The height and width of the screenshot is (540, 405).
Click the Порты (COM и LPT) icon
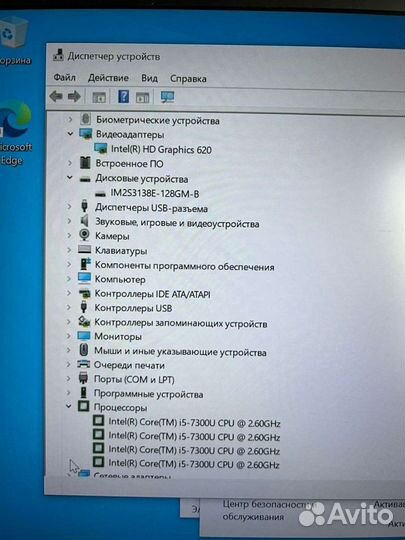83,378
